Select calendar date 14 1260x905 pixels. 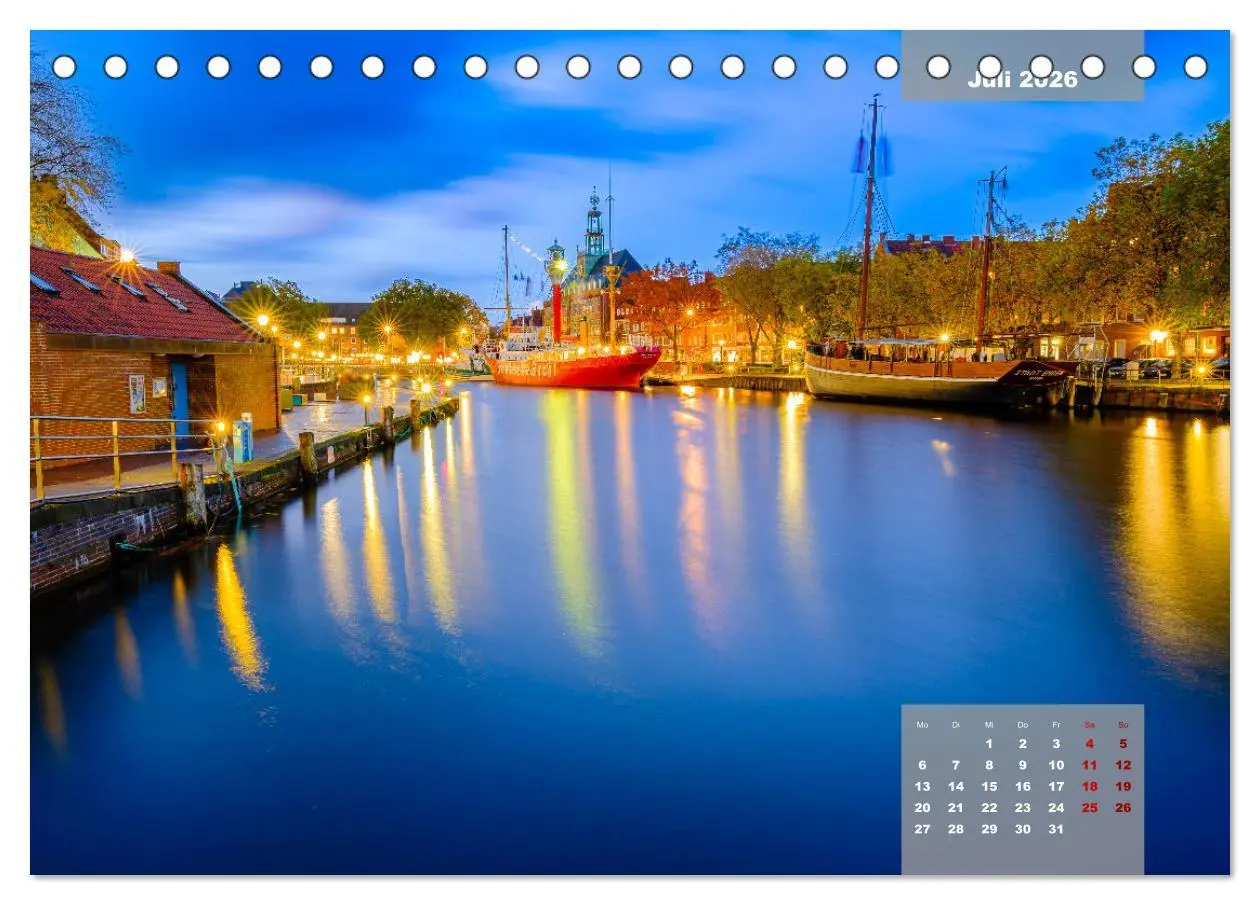coord(956,787)
